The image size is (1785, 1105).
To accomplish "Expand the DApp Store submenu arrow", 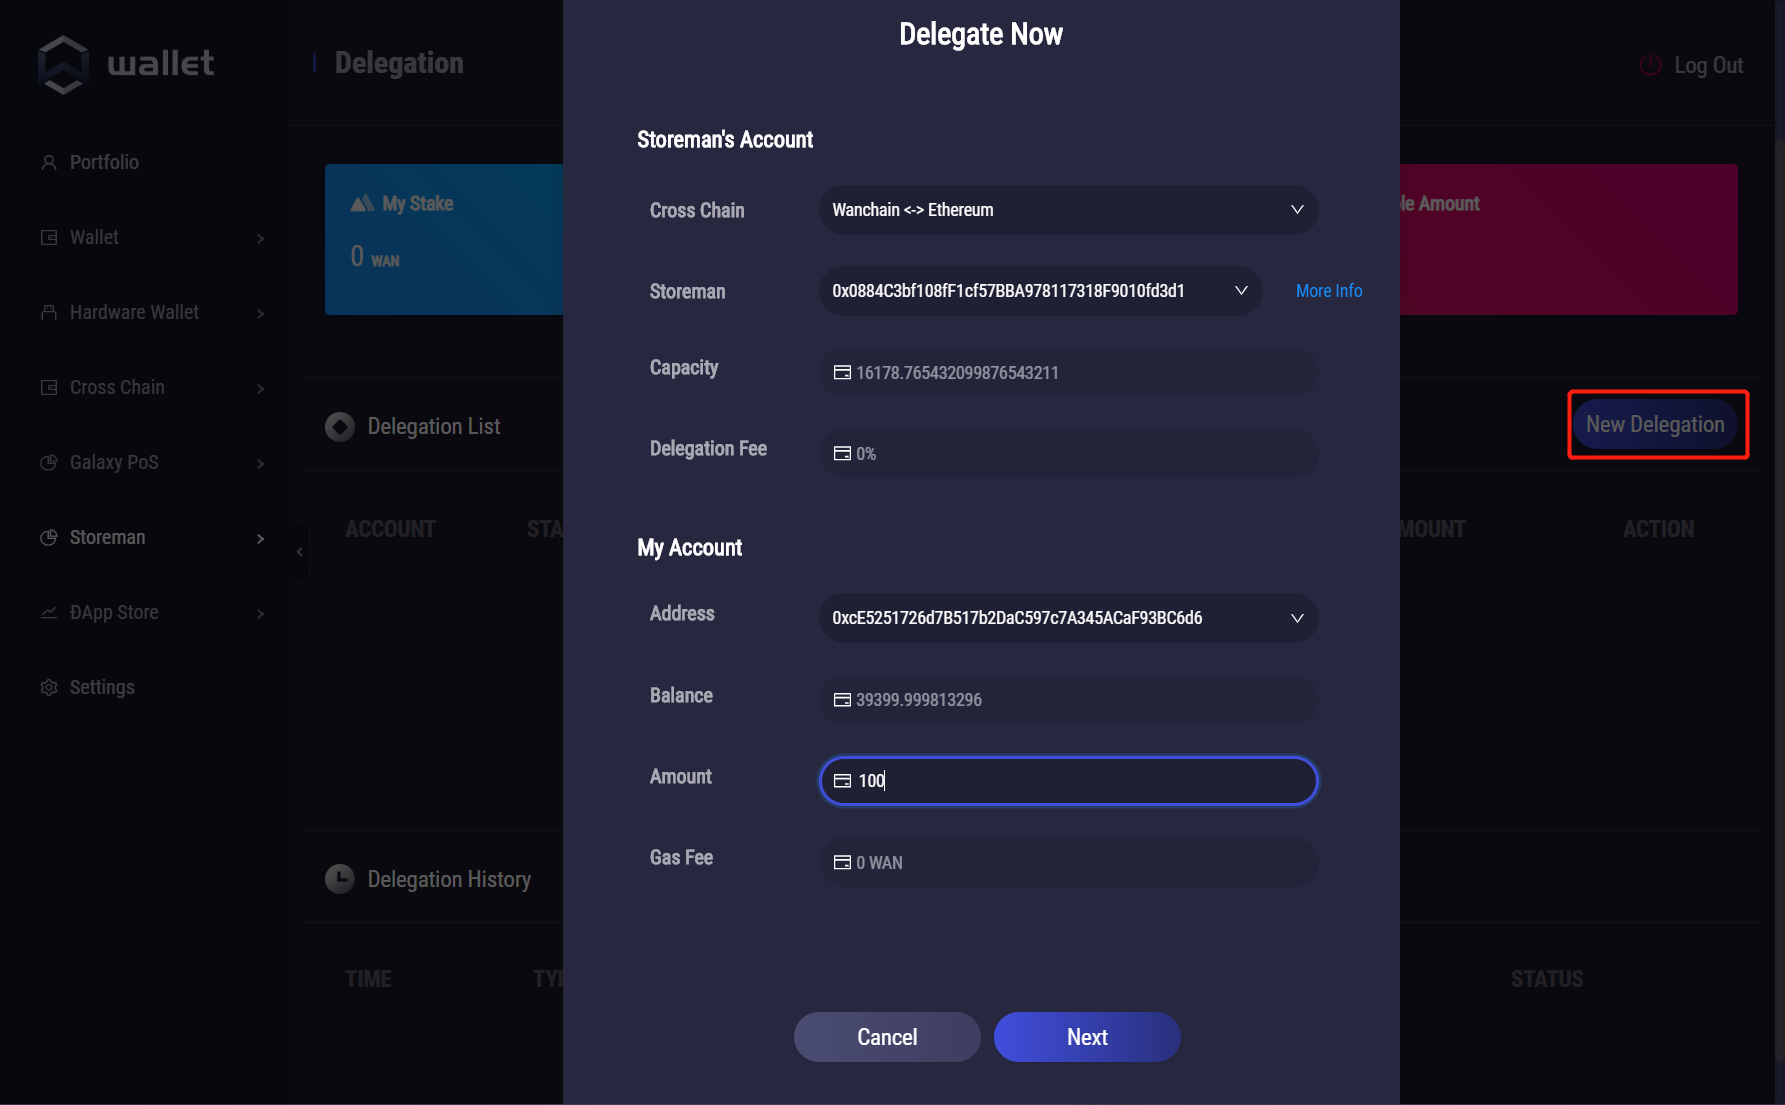I will tap(260, 613).
